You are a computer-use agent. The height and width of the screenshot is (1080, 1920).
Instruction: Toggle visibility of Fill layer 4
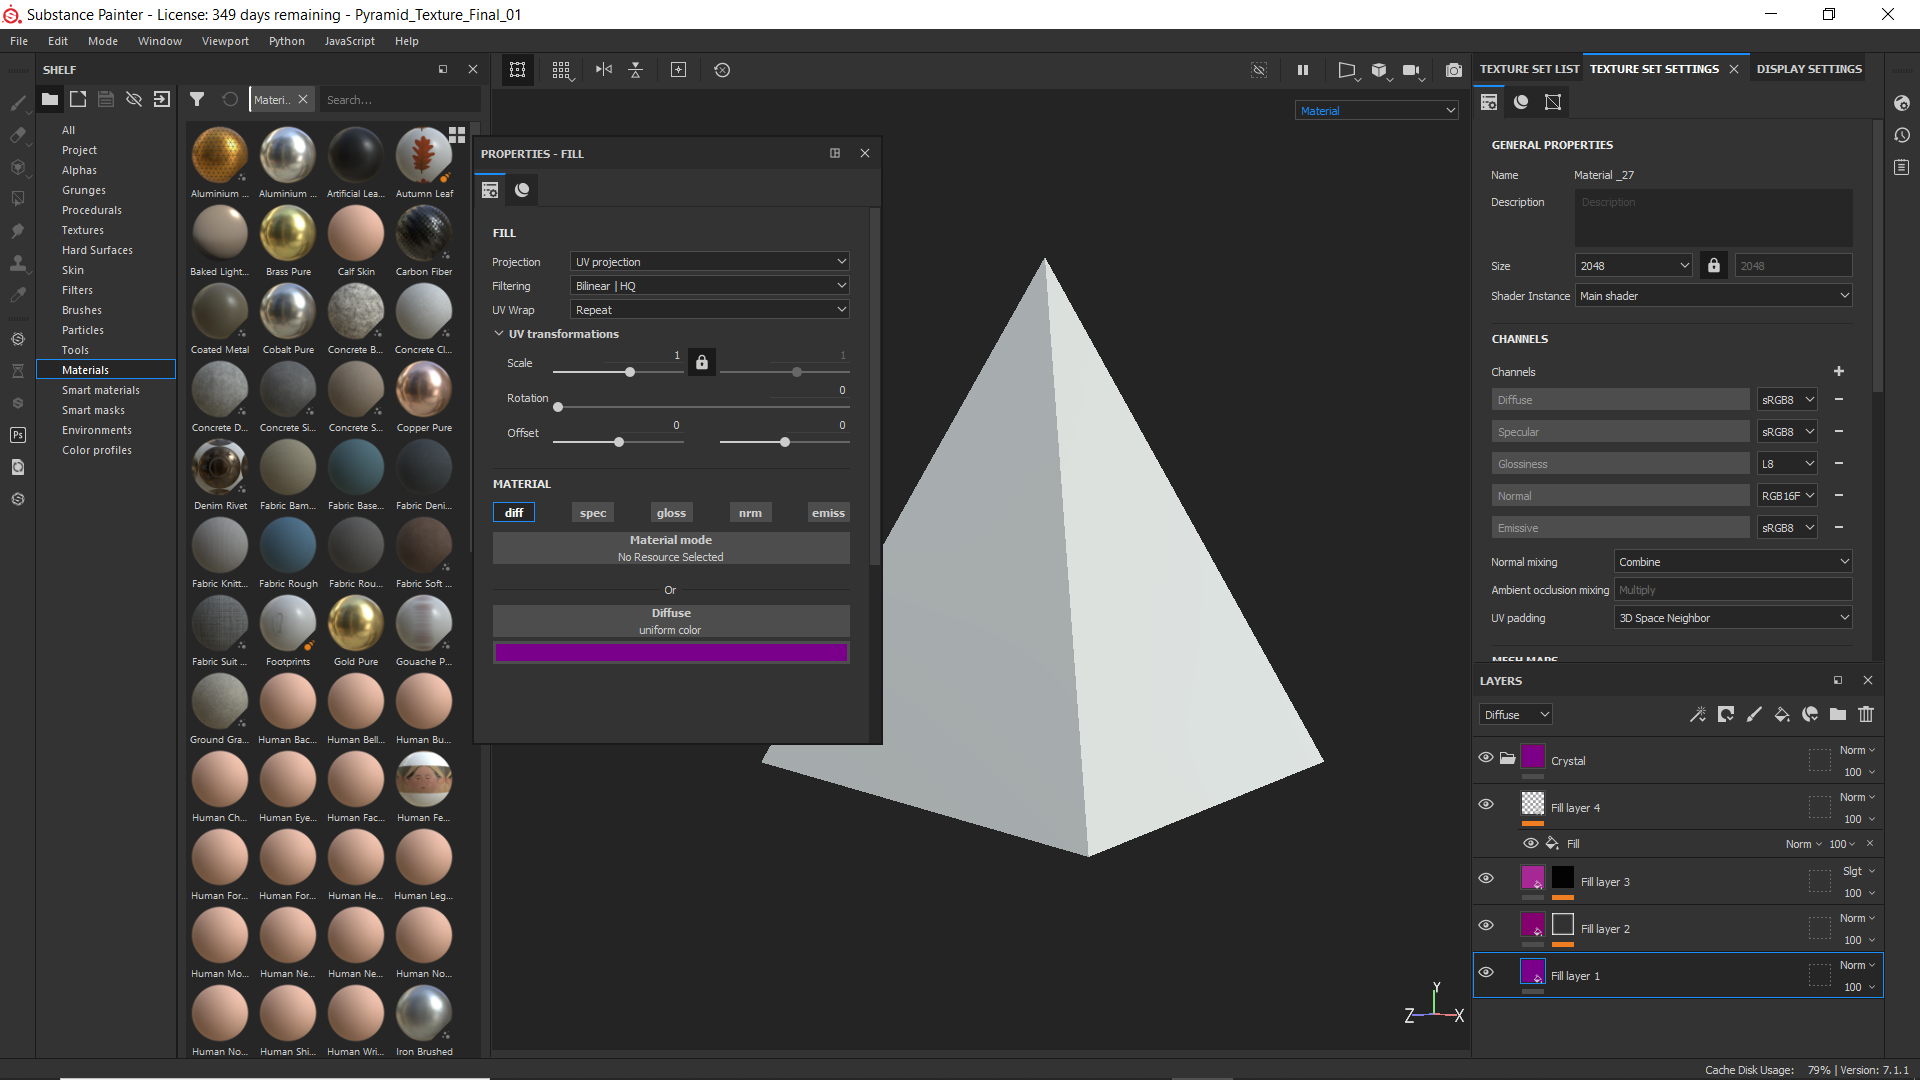(1486, 804)
